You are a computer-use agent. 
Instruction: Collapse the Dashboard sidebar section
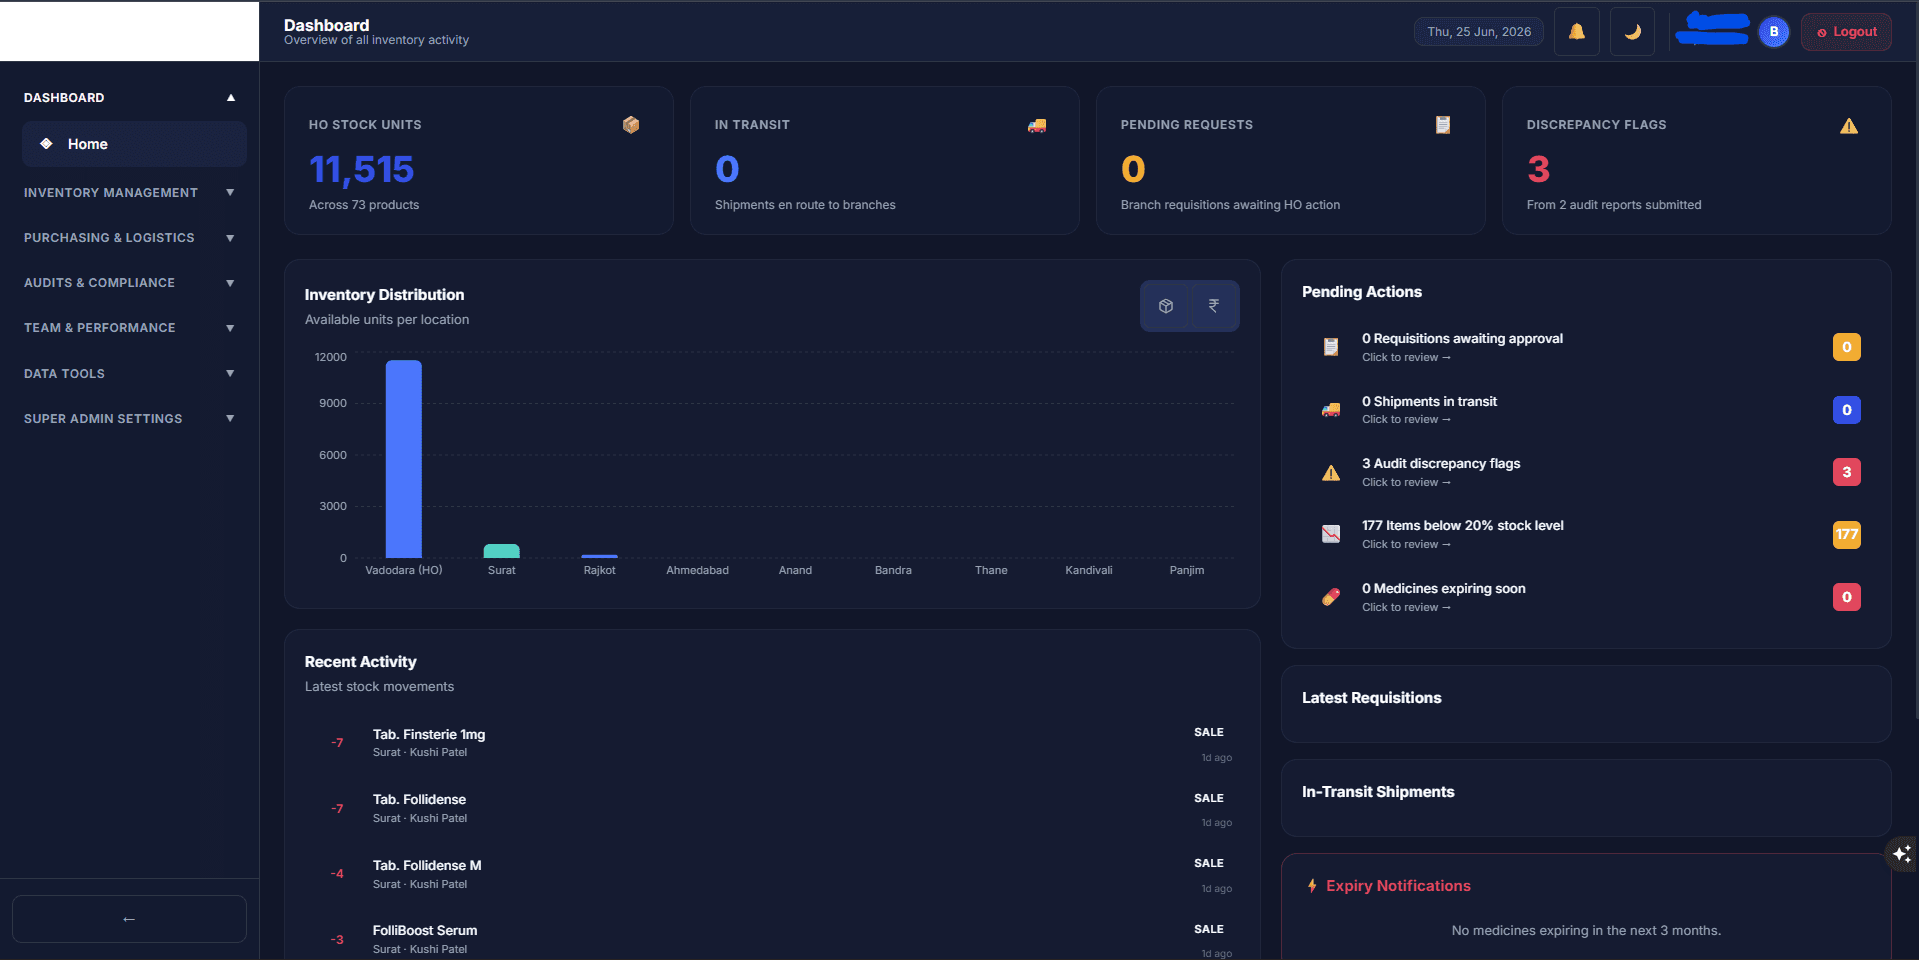point(130,98)
